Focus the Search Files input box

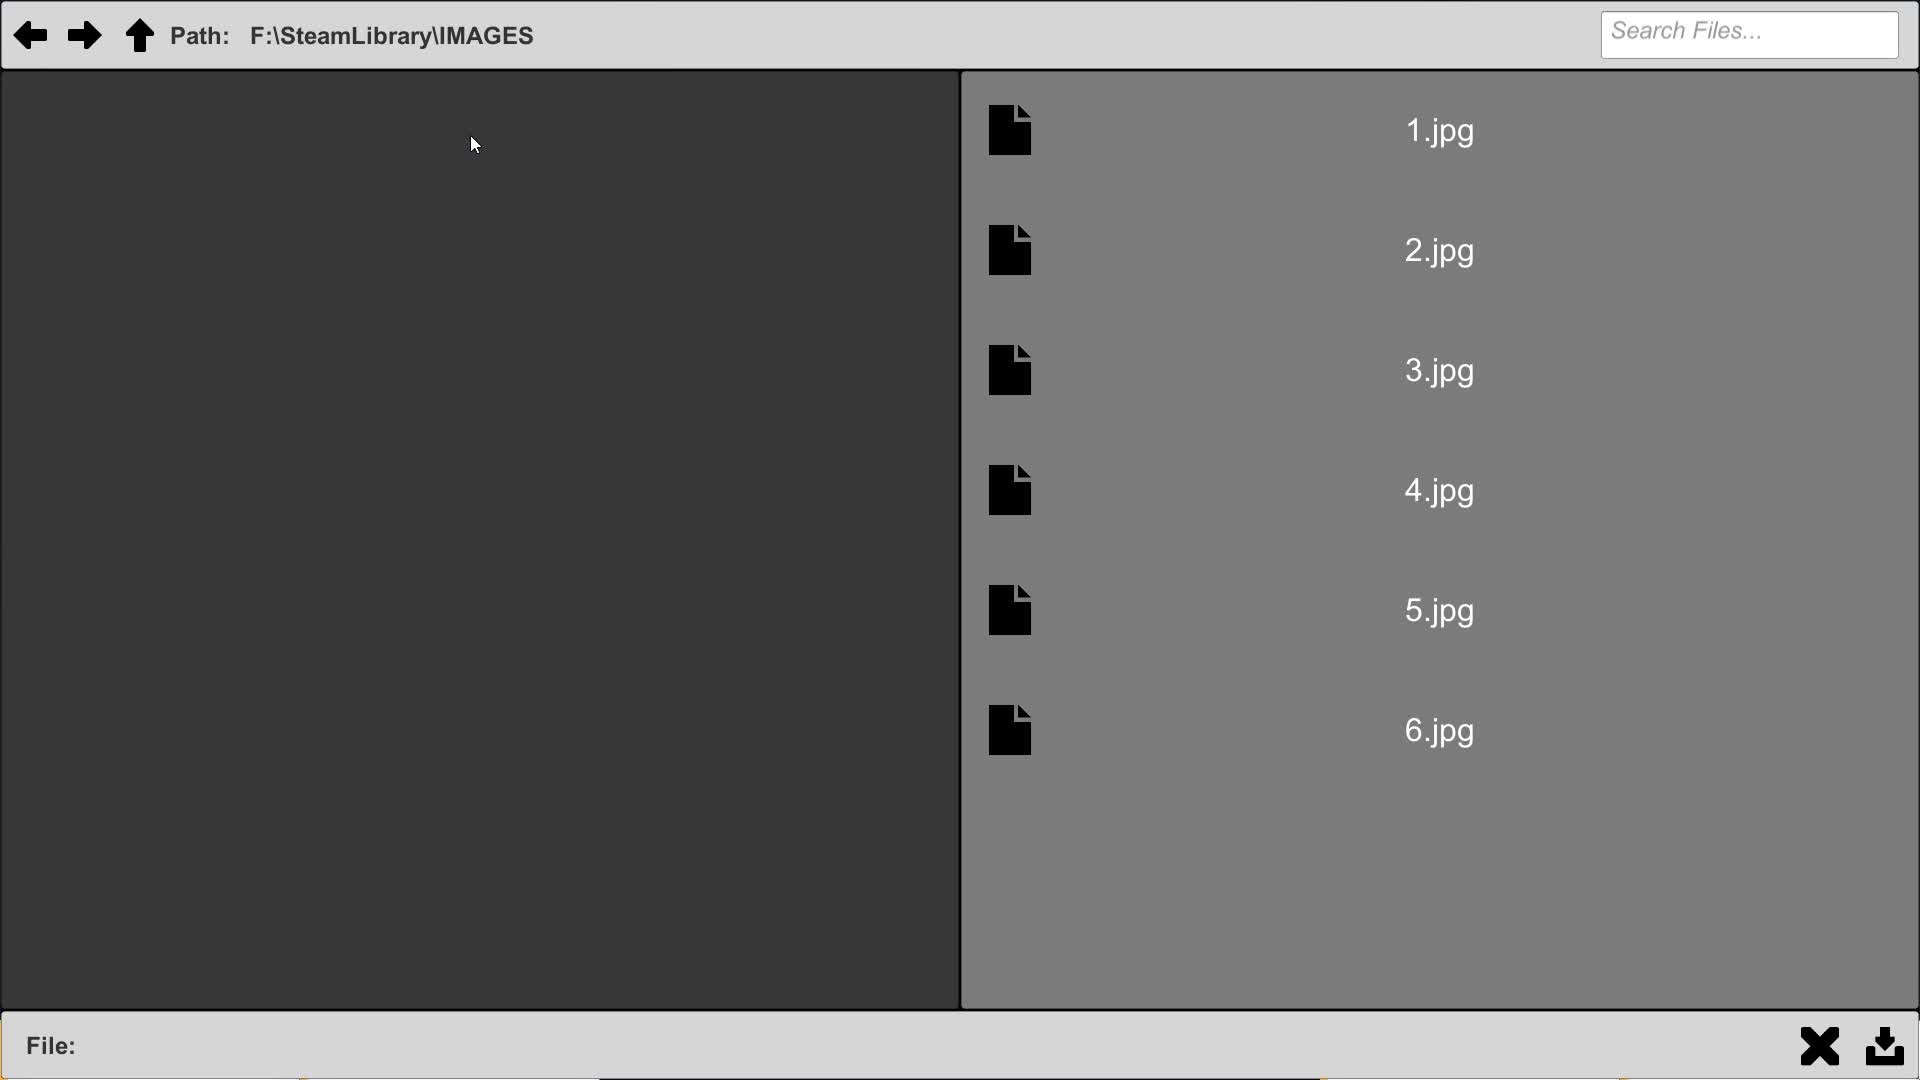(x=1750, y=35)
